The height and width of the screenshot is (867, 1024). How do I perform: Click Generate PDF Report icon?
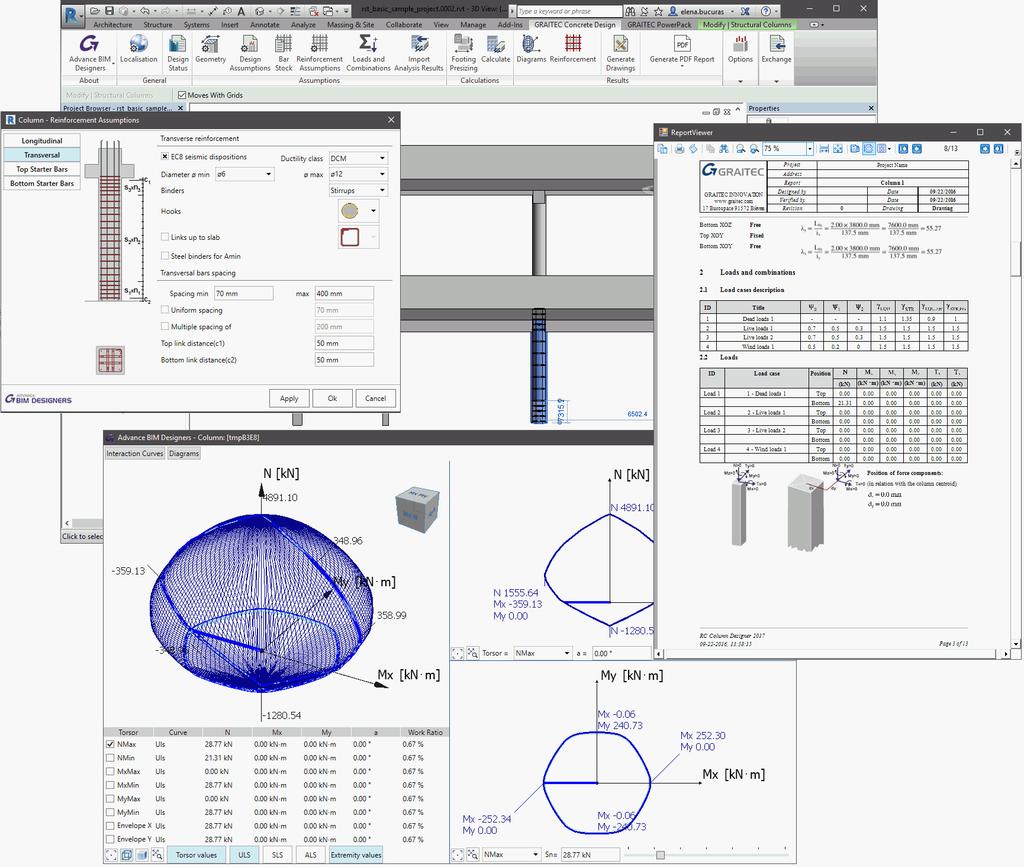point(682,44)
